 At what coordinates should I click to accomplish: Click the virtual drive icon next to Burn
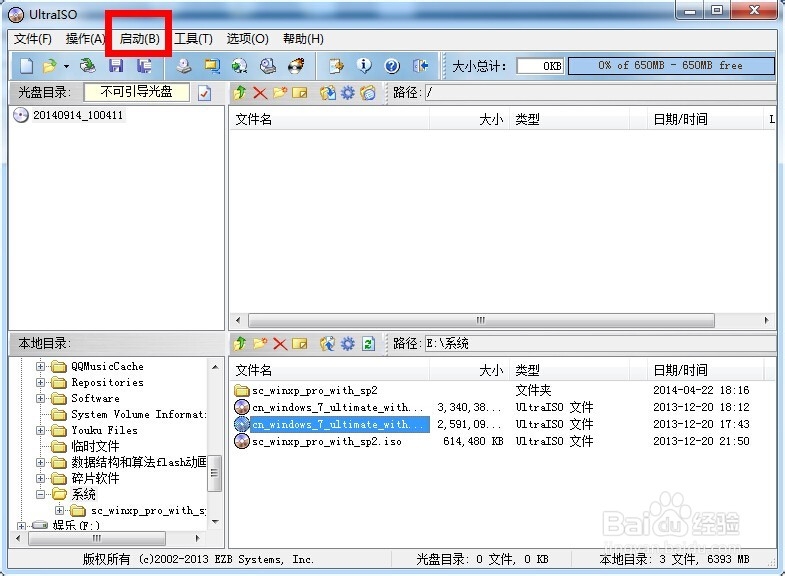click(x=268, y=66)
